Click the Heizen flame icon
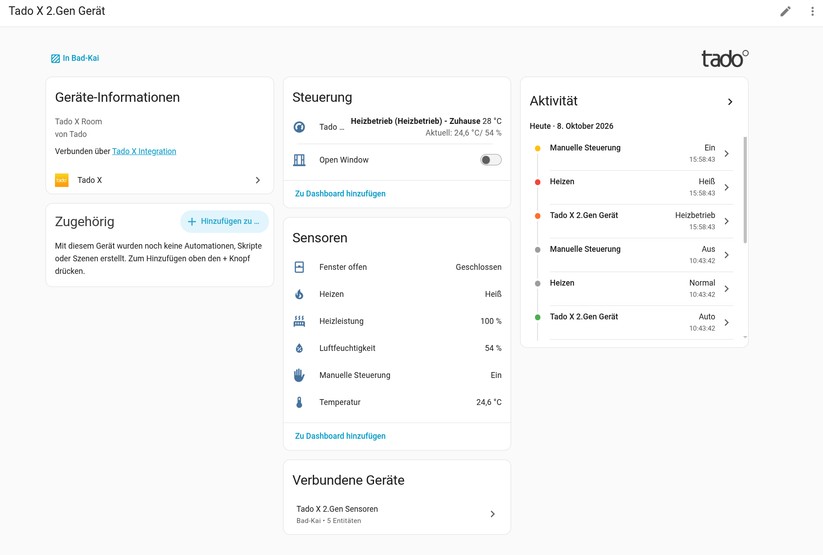823x555 pixels. pyautogui.click(x=299, y=294)
